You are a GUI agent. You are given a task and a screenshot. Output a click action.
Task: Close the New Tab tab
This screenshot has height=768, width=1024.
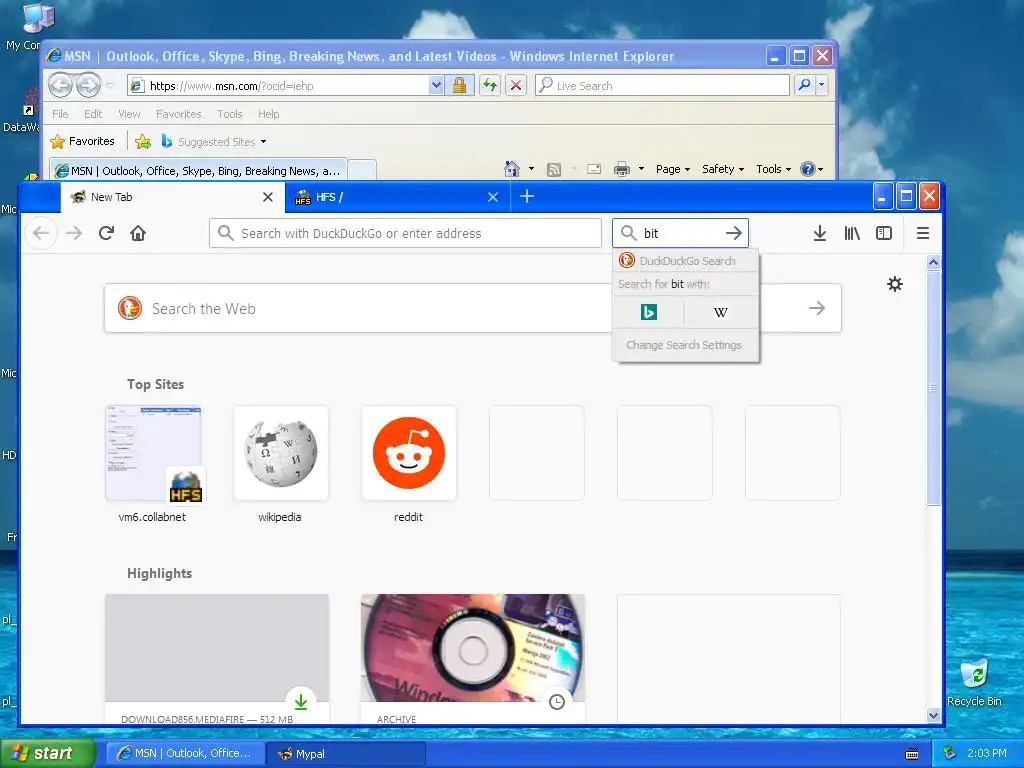point(268,197)
